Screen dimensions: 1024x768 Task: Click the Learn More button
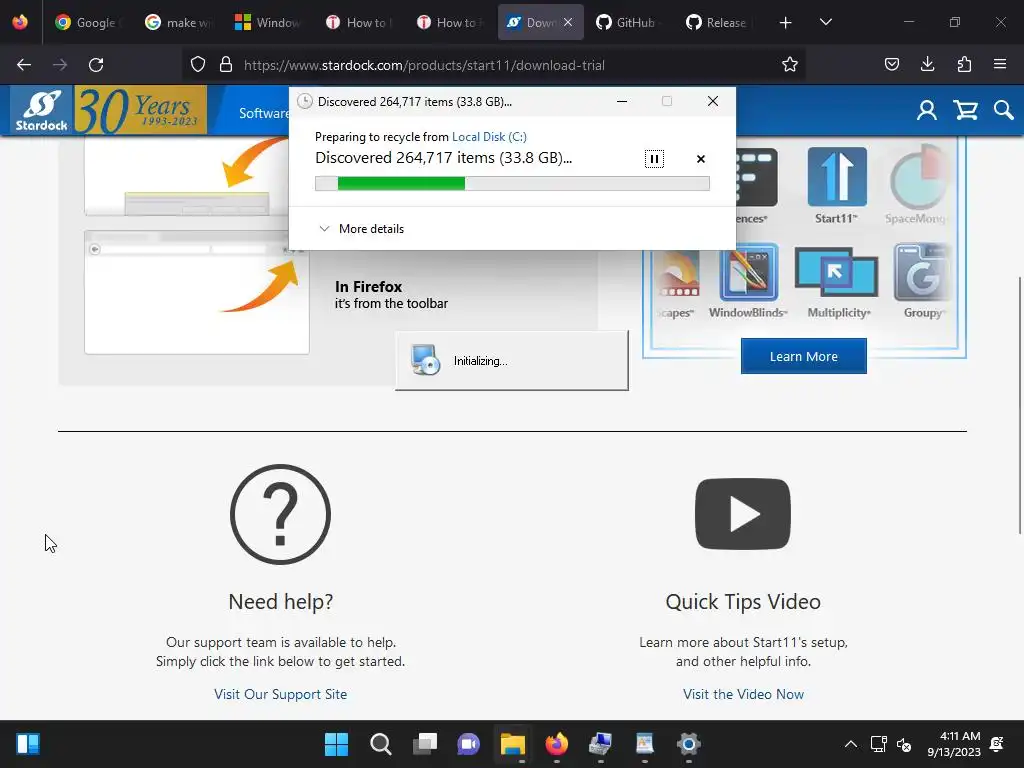coord(804,356)
